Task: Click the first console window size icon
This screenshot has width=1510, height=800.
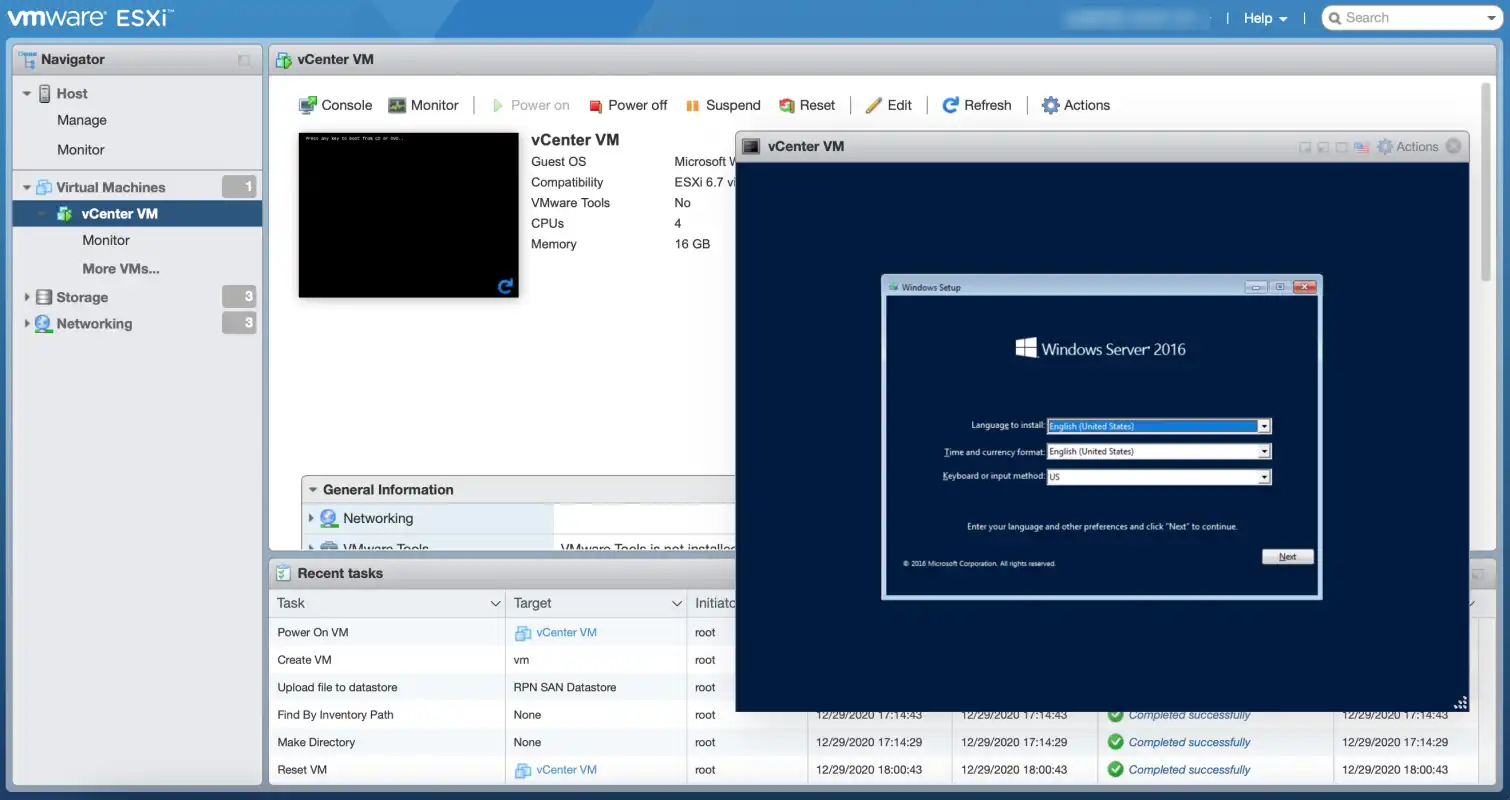Action: click(x=1305, y=147)
